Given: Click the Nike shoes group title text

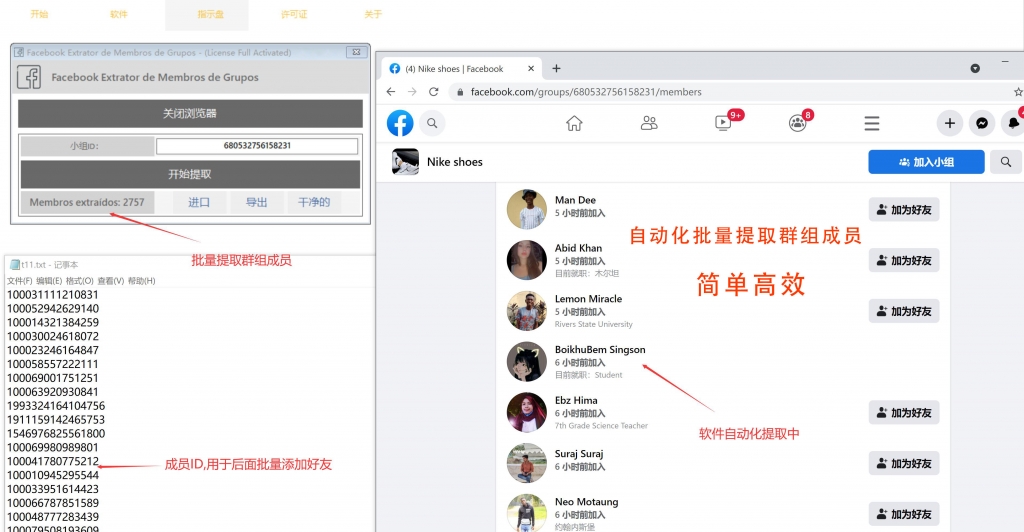Looking at the screenshot, I should point(455,162).
